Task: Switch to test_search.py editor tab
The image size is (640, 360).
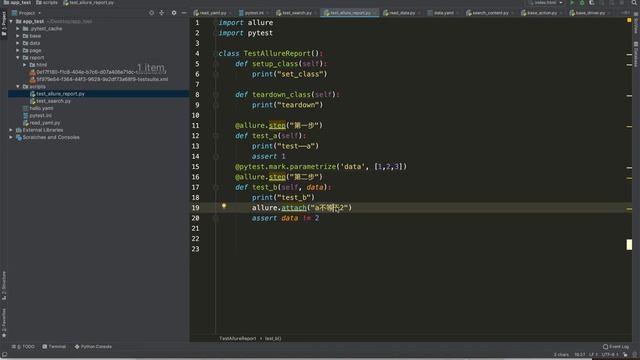Action: click(296, 13)
